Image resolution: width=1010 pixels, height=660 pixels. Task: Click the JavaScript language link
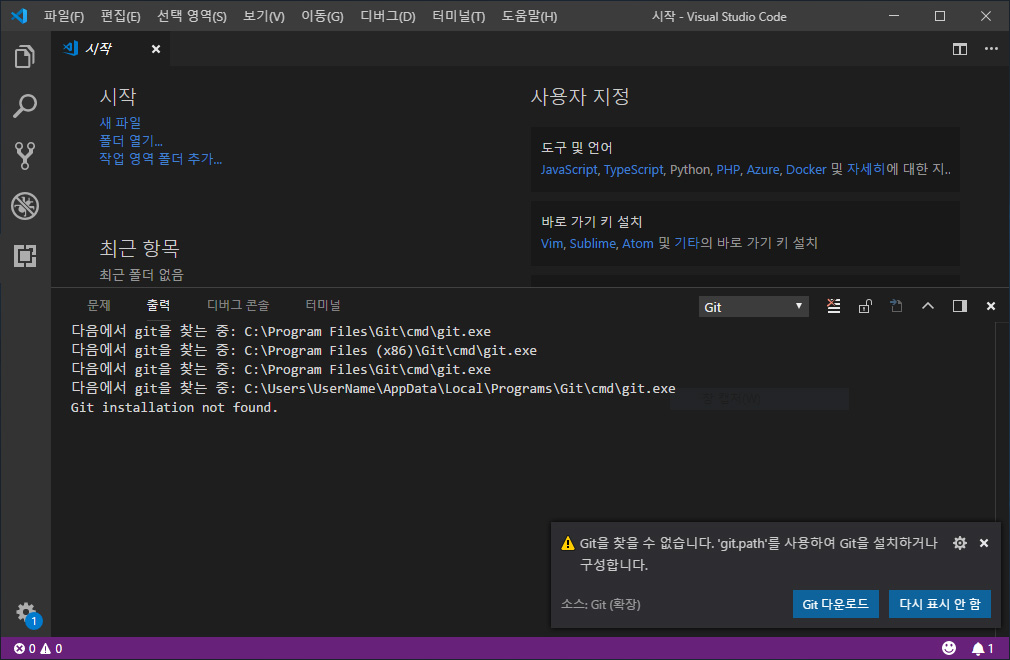[x=569, y=169]
